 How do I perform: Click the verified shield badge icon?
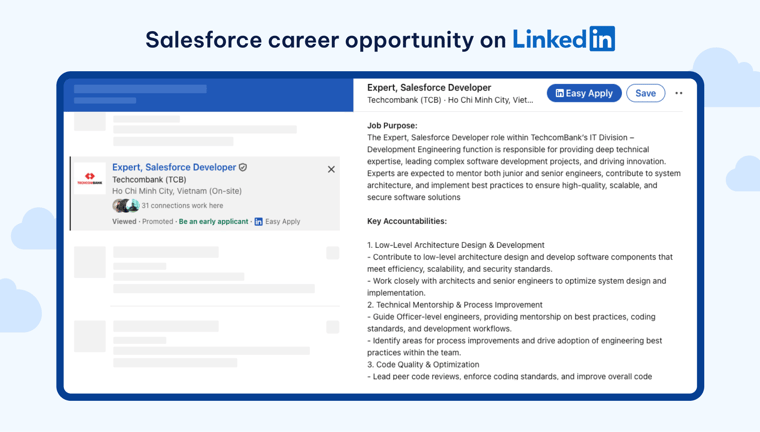click(x=243, y=168)
